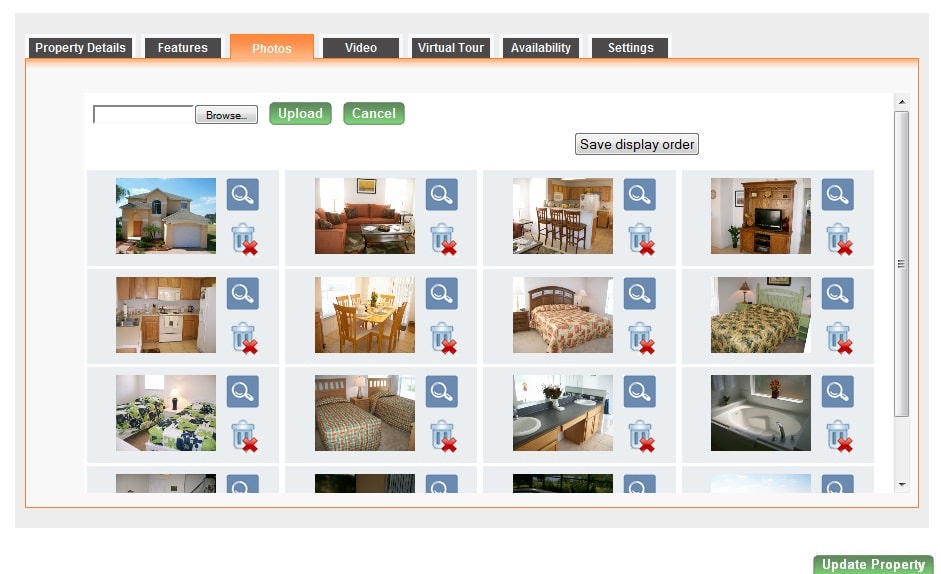This screenshot has height=574, width=941.
Task: Select the kitchen white stove thumbnail
Action: (166, 315)
